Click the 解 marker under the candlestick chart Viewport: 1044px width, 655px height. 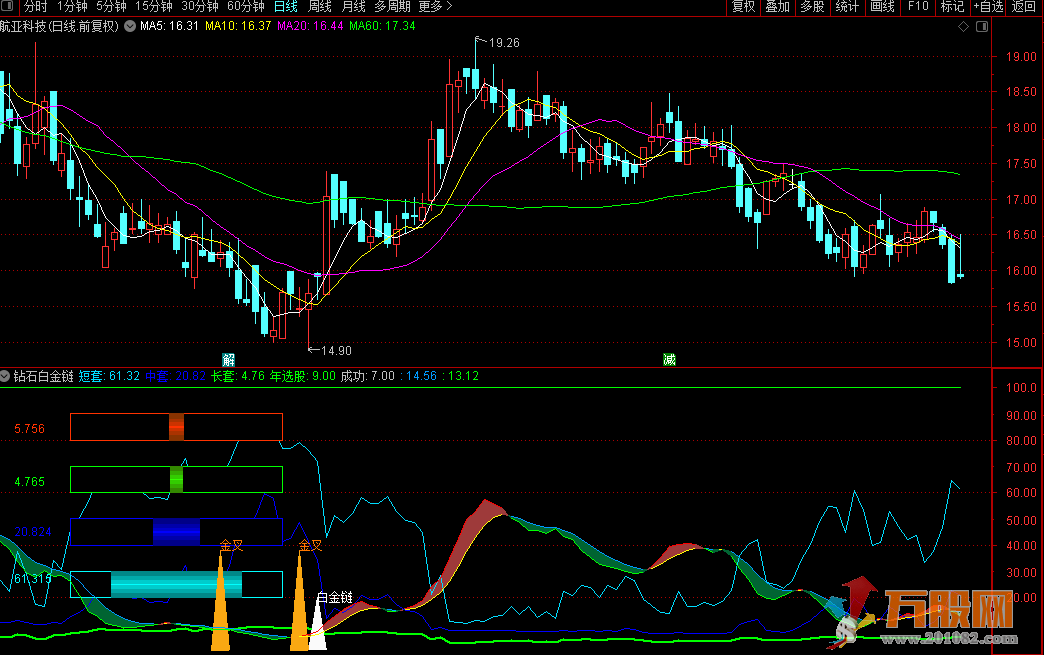click(228, 360)
